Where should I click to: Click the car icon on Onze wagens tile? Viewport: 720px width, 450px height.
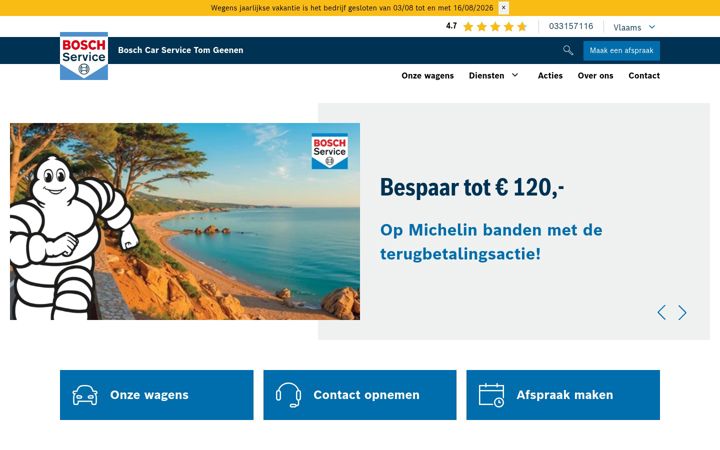[x=85, y=395]
